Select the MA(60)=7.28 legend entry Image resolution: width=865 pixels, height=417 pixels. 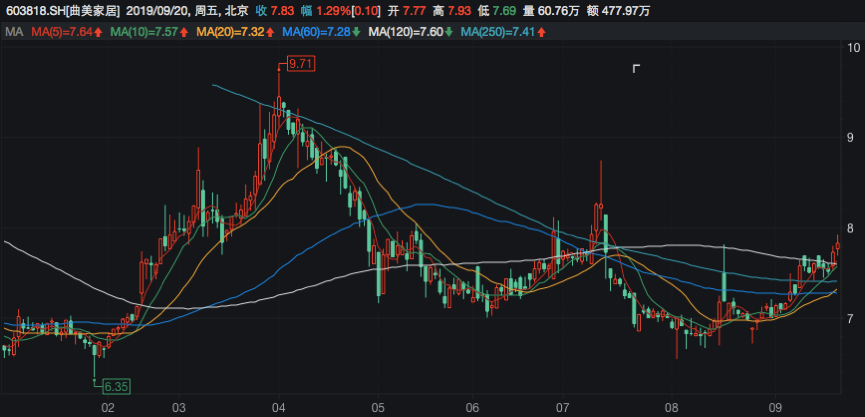[319, 33]
